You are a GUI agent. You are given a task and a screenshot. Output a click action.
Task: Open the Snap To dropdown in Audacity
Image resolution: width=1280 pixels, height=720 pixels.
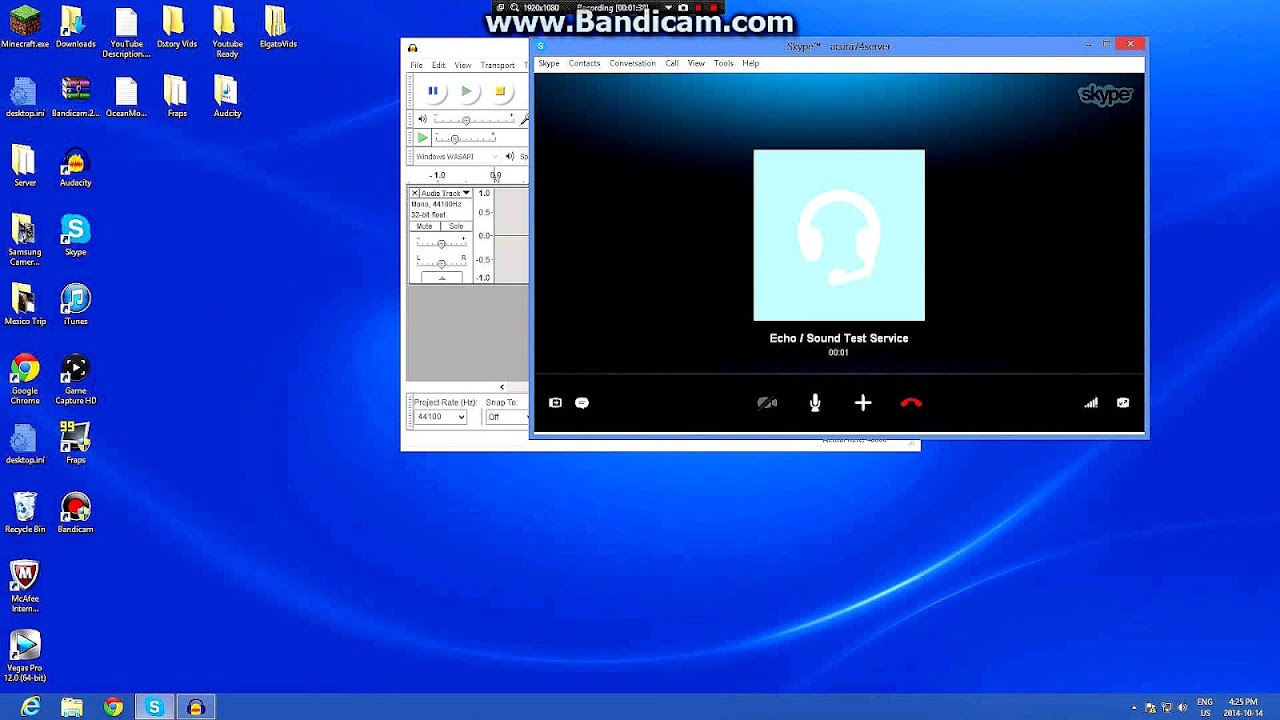pos(507,417)
